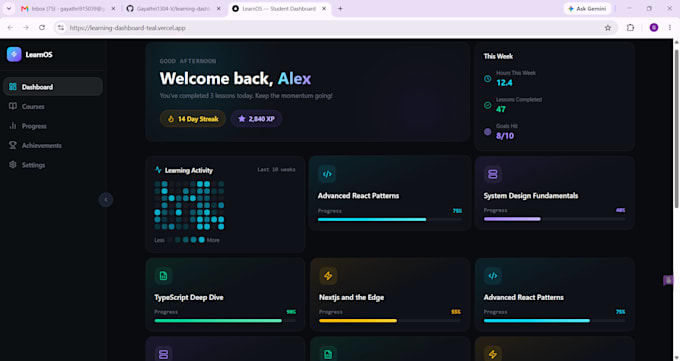This screenshot has width=680, height=361.
Task: Click the Nextjs and the Edge progress bar
Action: (390, 321)
